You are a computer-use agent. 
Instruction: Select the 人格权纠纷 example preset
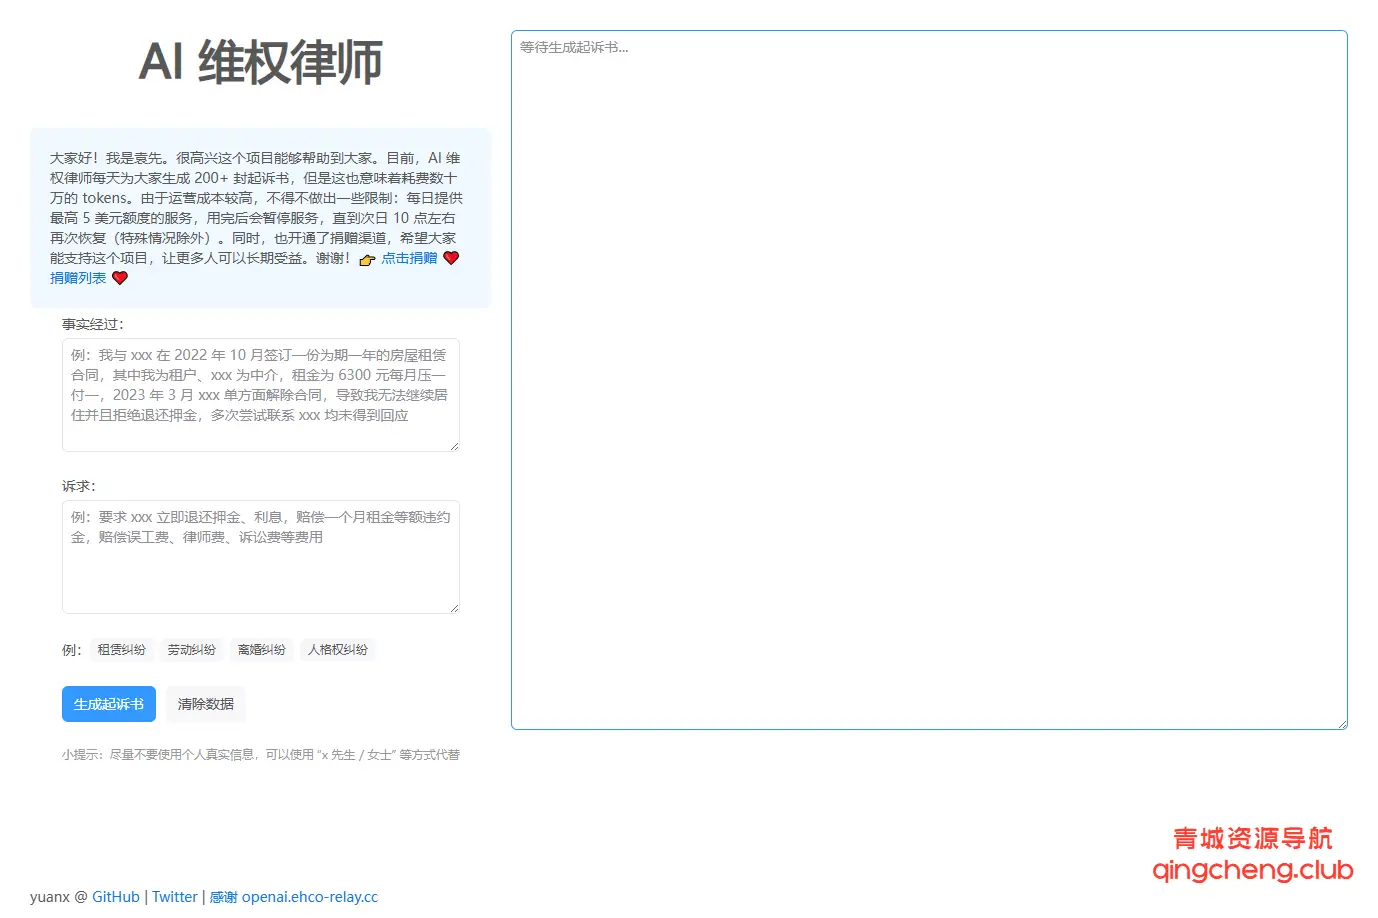[x=337, y=649]
